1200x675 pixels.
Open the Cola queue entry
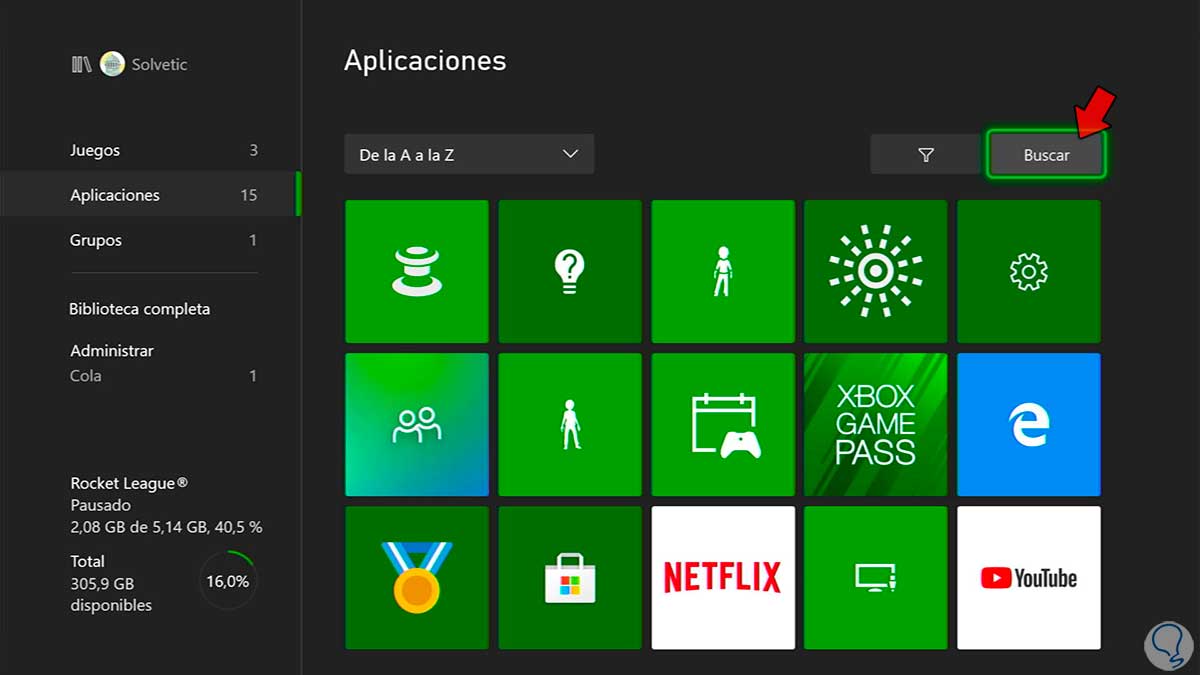point(163,376)
